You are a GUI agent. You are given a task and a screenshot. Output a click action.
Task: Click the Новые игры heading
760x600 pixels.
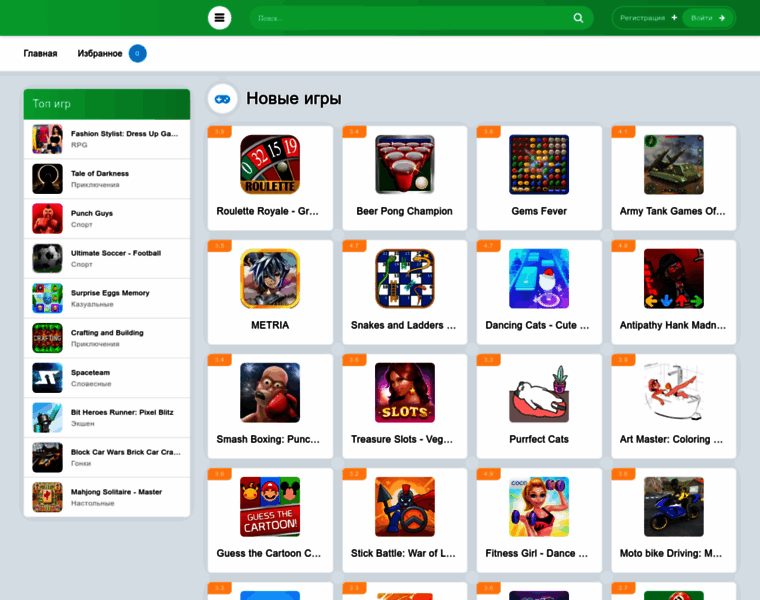[x=294, y=98]
